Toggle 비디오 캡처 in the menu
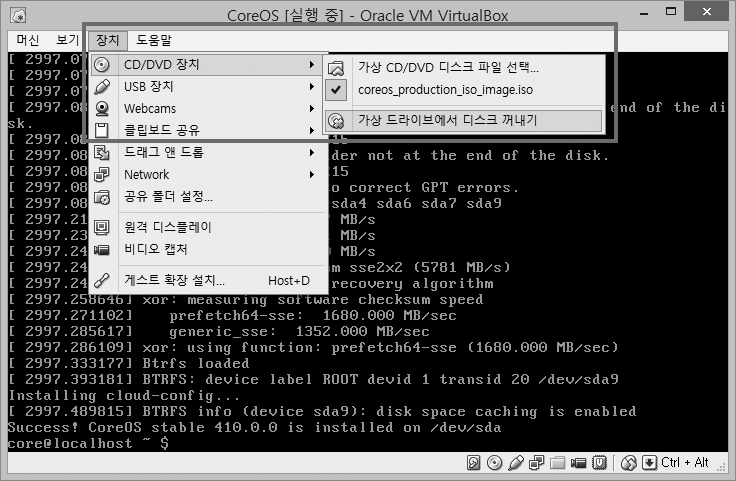Viewport: 736px width, 481px height. (155, 249)
